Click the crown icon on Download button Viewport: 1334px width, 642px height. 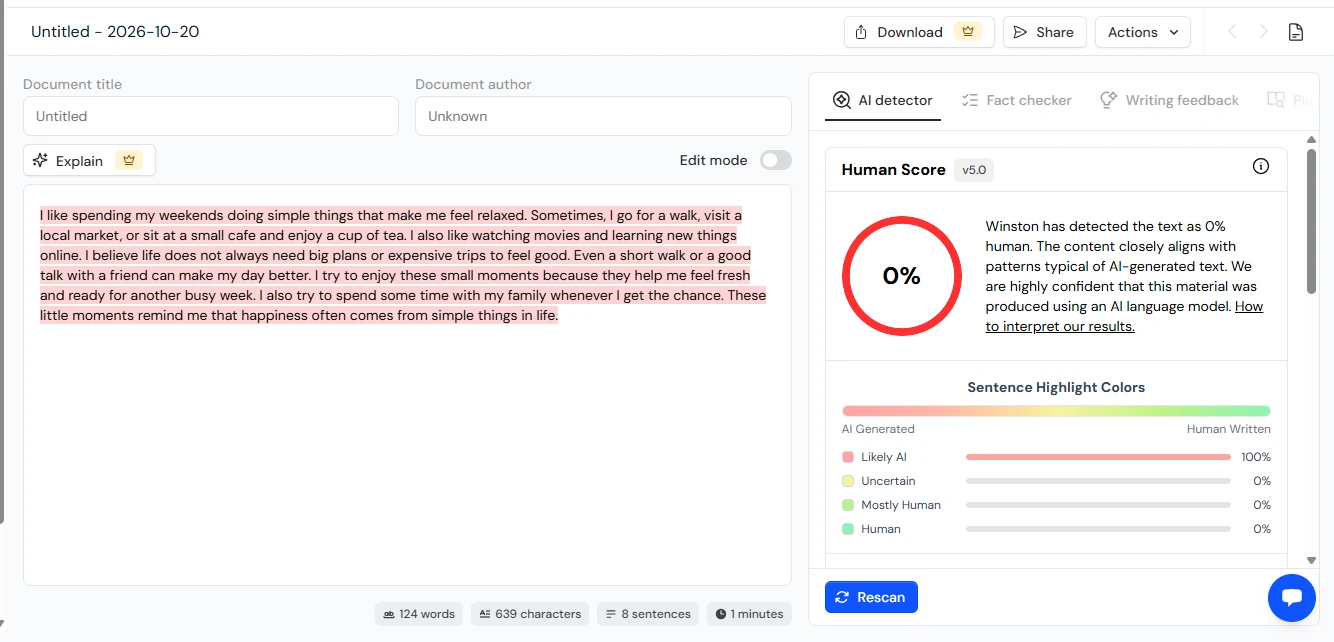[x=967, y=32]
